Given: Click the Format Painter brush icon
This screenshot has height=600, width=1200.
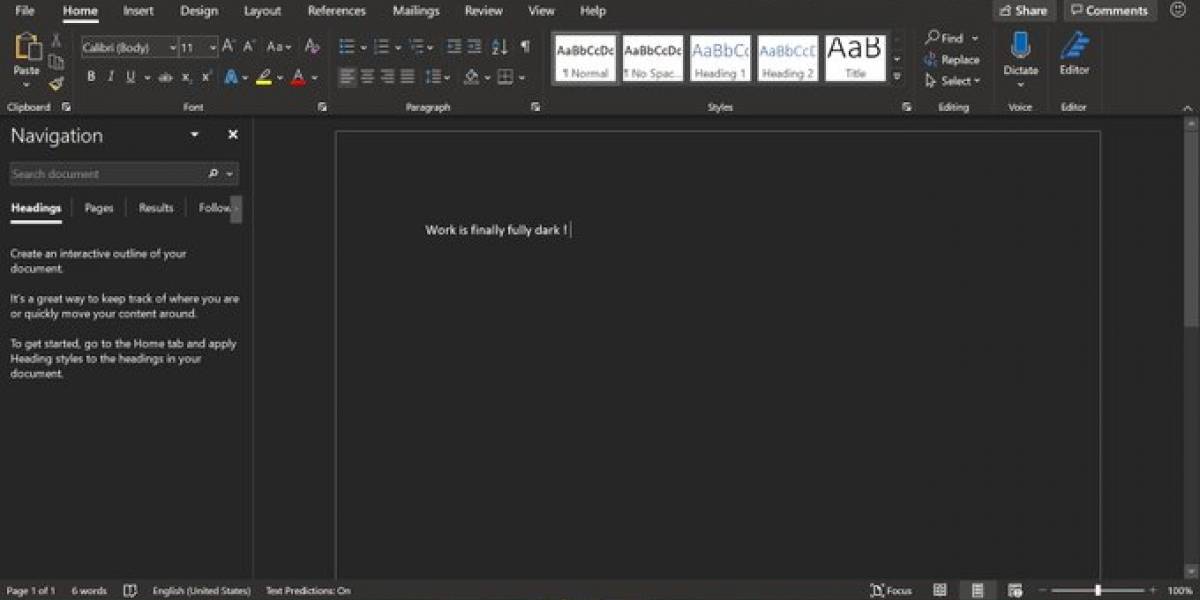Looking at the screenshot, I should [x=56, y=84].
